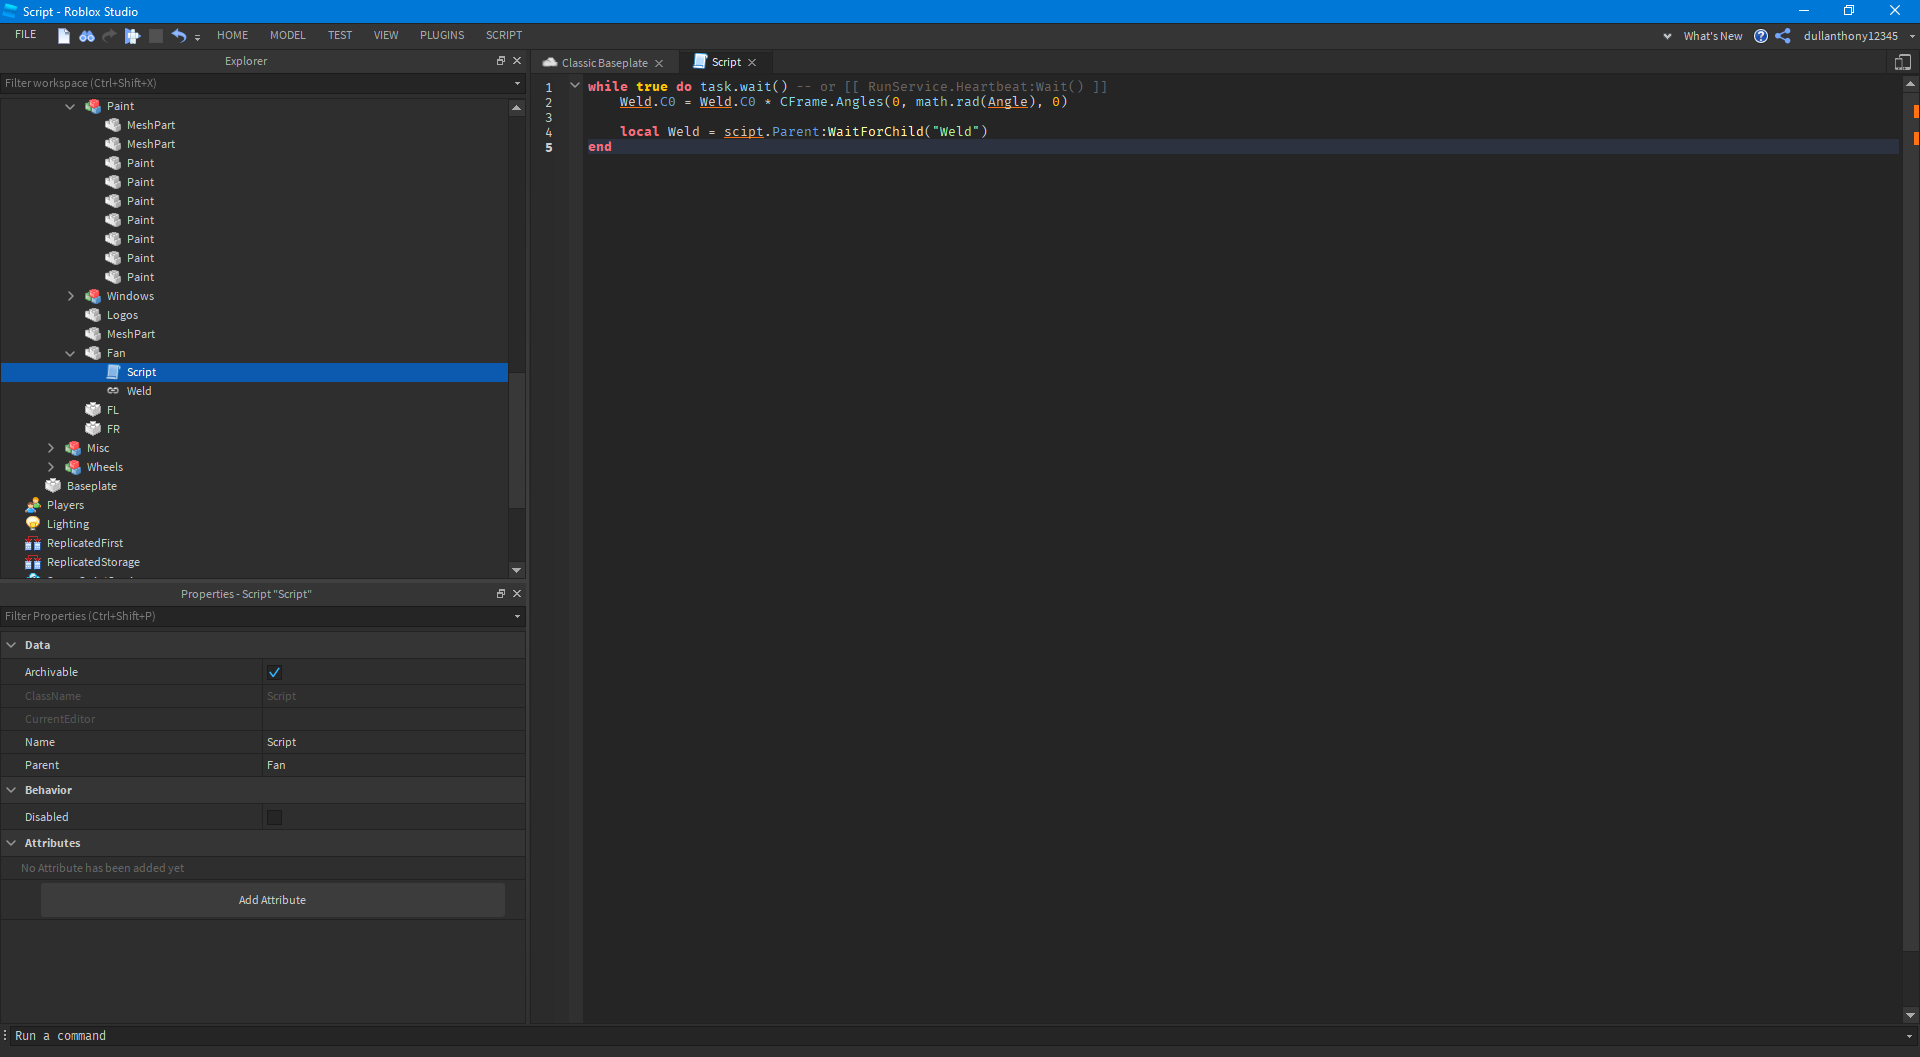
Task: Click the Undo arrow icon
Action: pyautogui.click(x=179, y=36)
